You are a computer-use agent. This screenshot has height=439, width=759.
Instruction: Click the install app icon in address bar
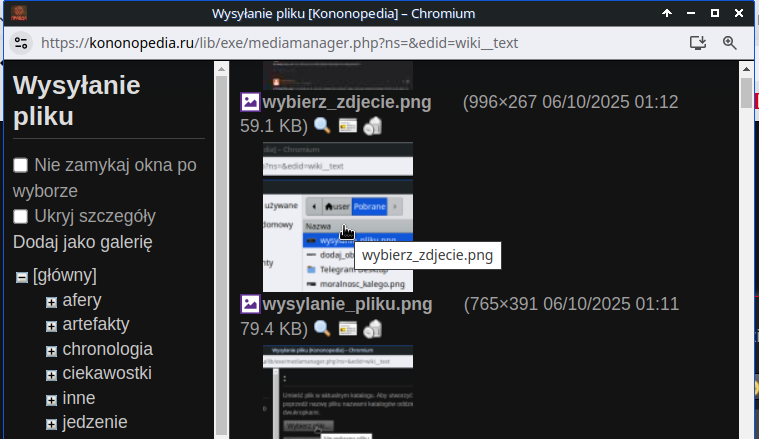pyautogui.click(x=699, y=43)
